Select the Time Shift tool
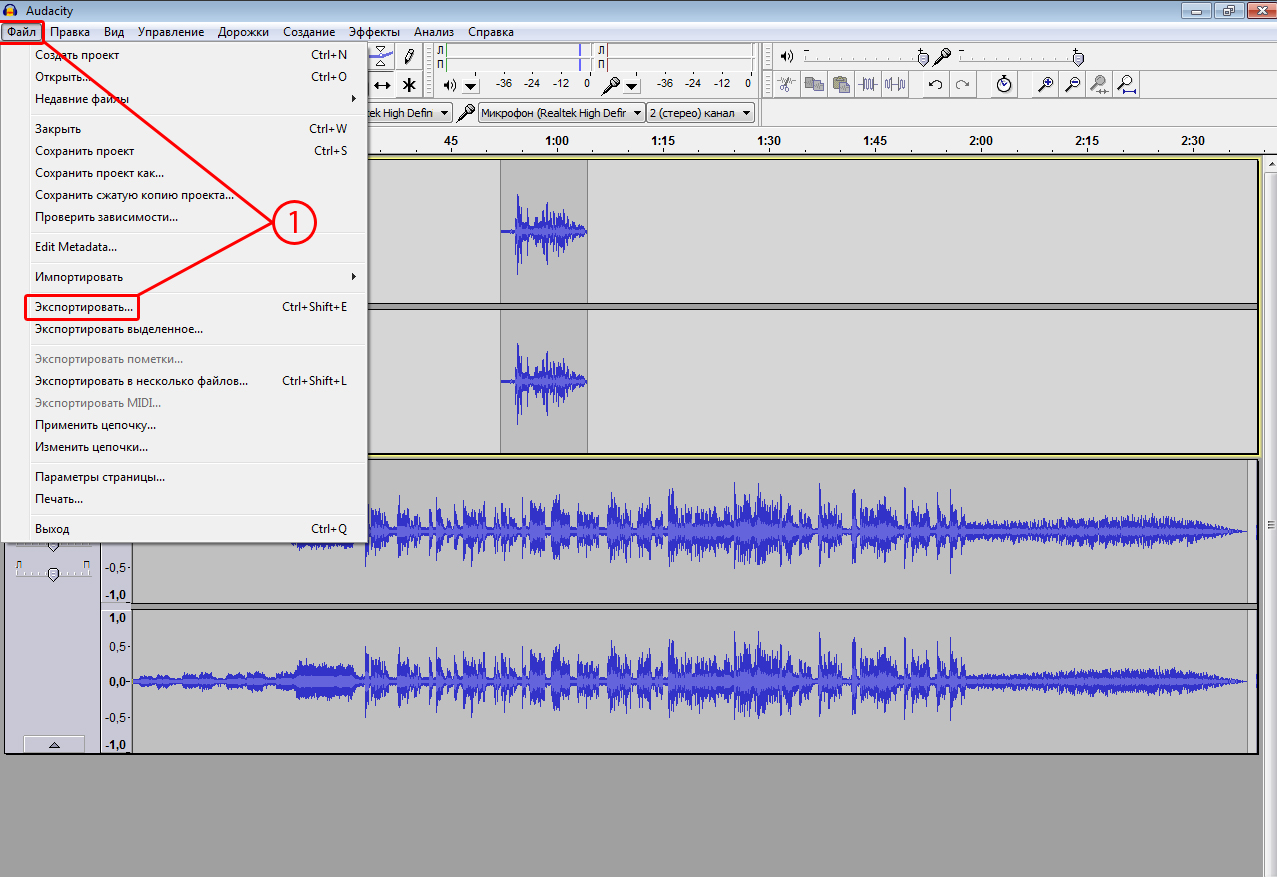1277x877 pixels. (x=382, y=85)
